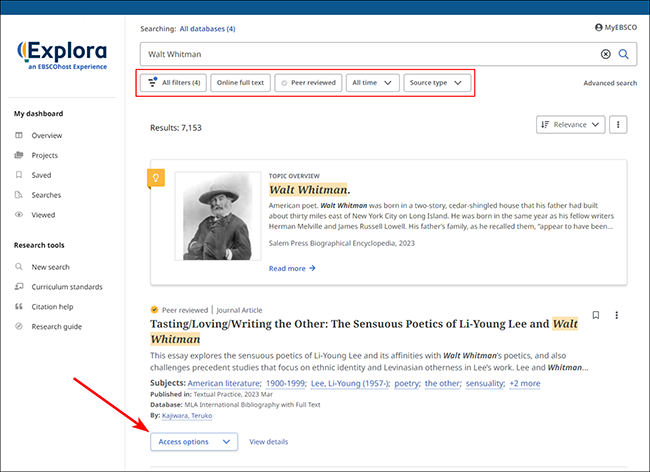Open All filters (4) panel
This screenshot has width=650, height=472.
pos(173,82)
